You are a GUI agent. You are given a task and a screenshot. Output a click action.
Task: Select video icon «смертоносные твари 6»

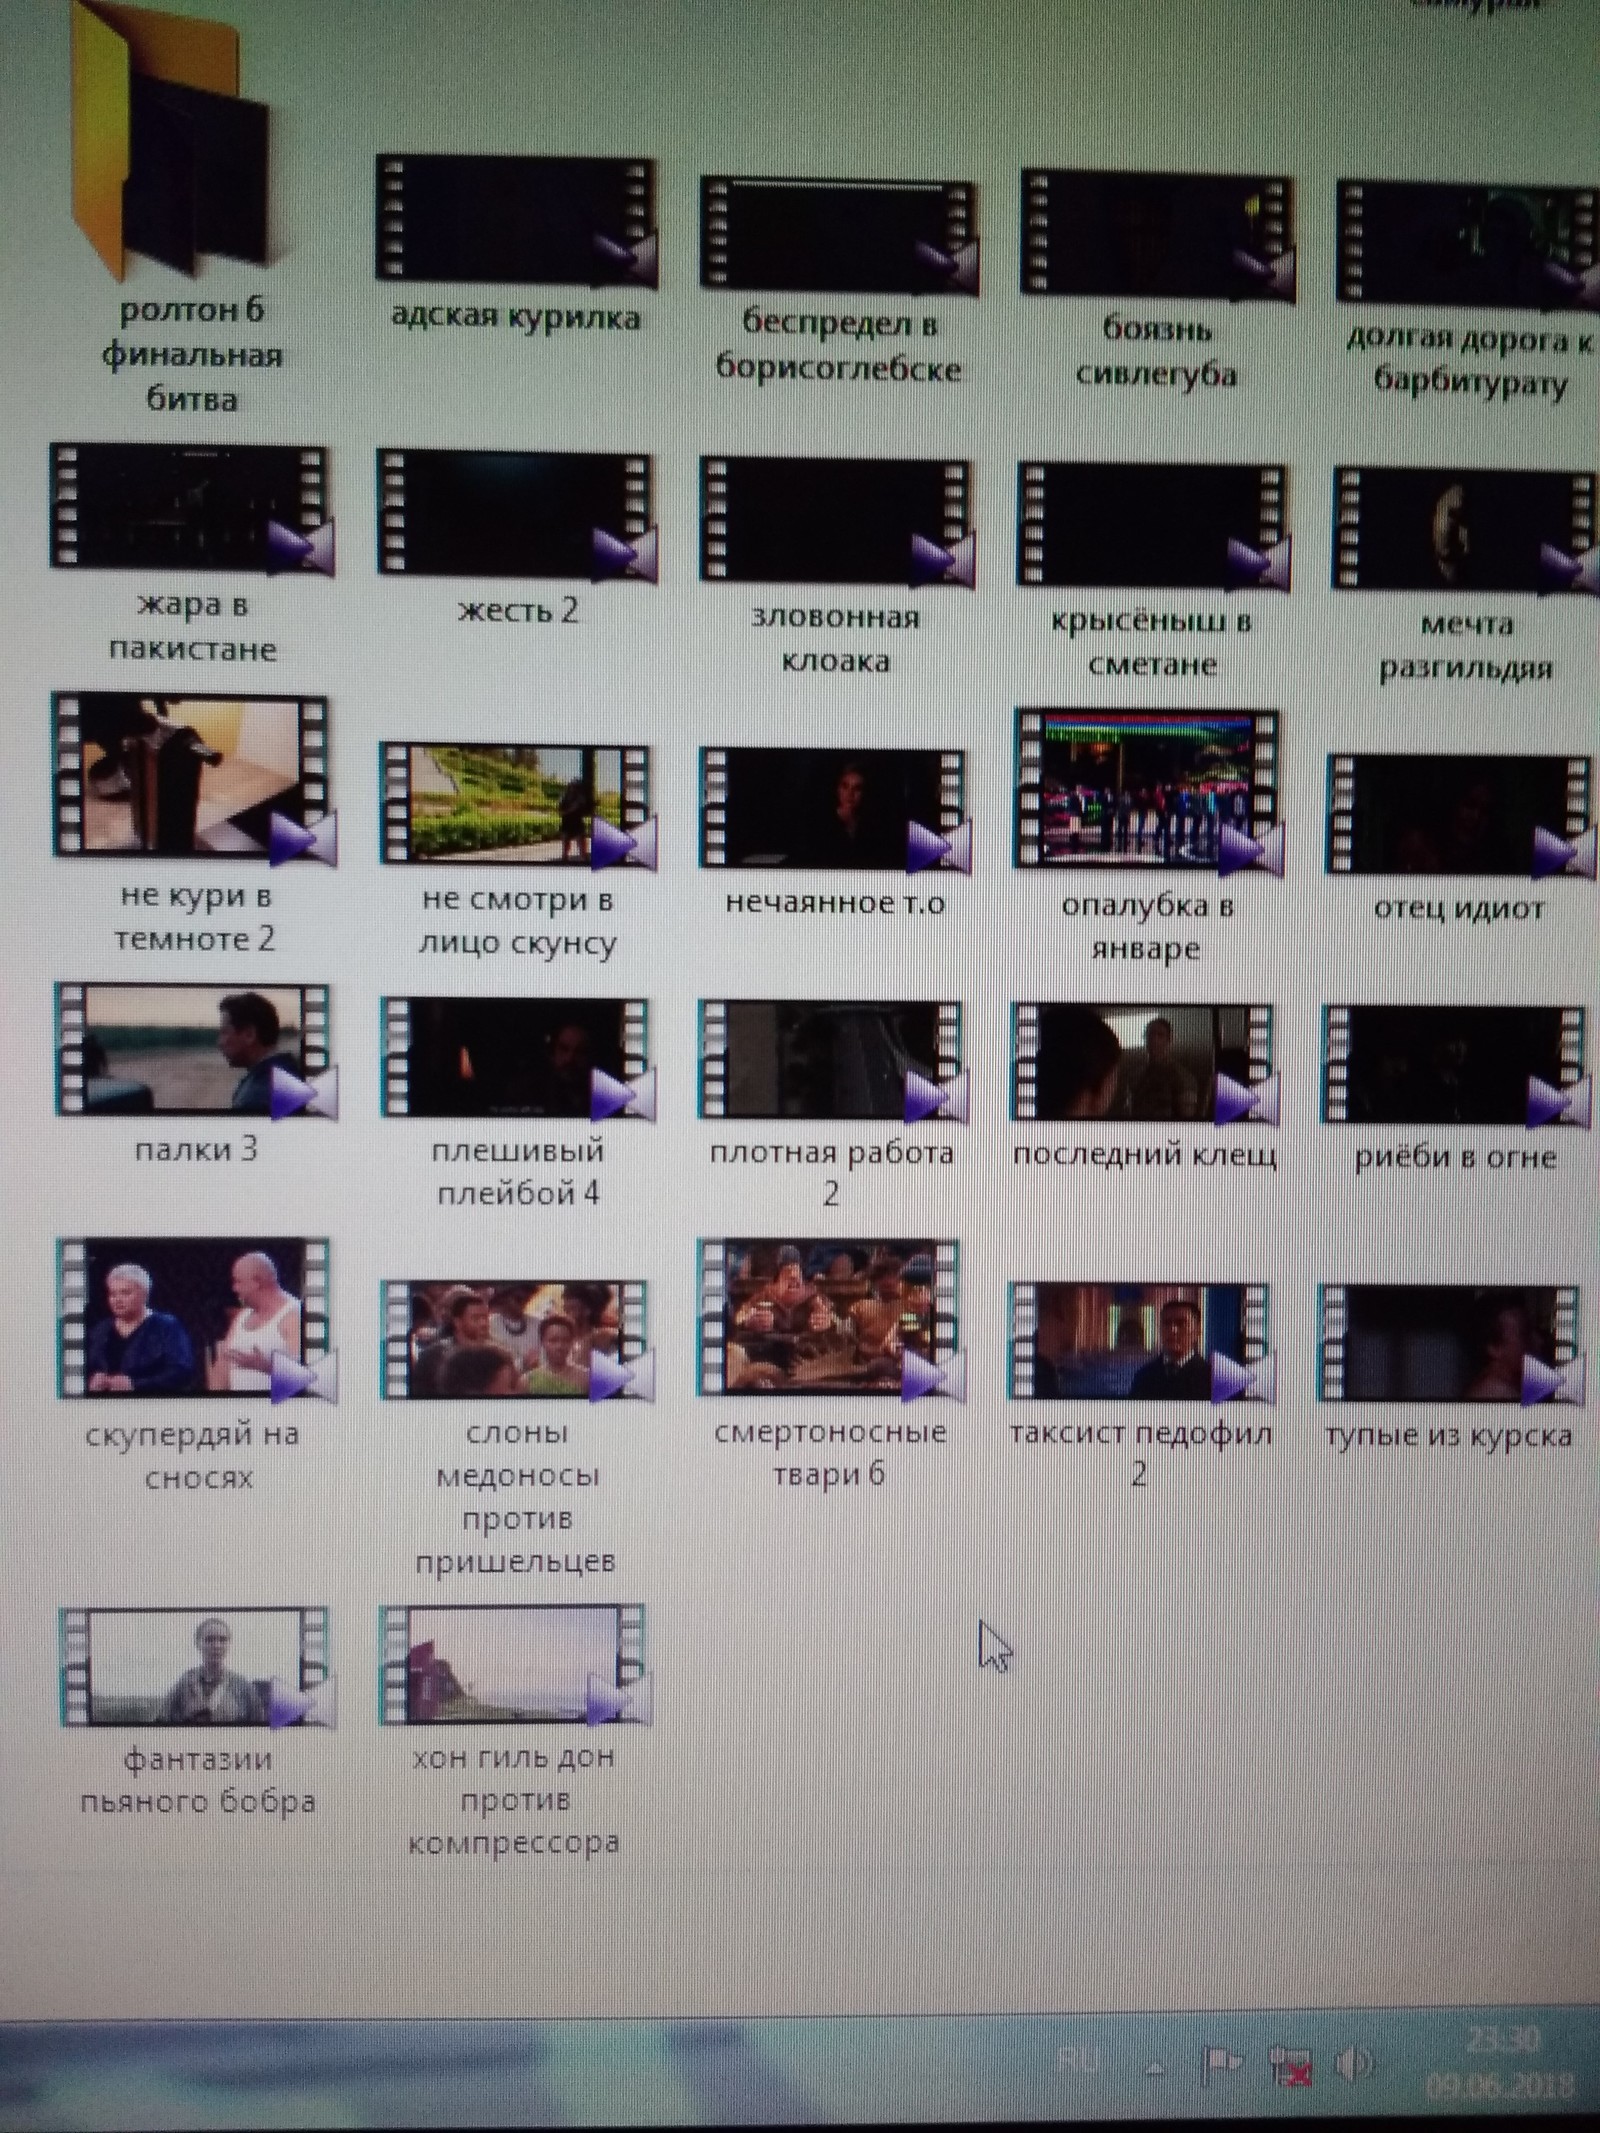[x=831, y=1319]
